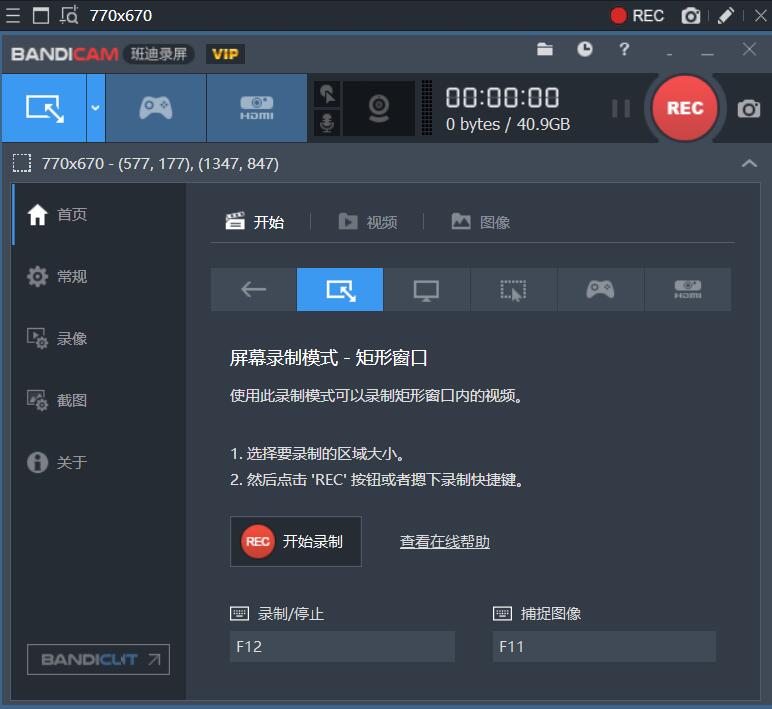Start recording with the big red REC button

pyautogui.click(x=684, y=108)
